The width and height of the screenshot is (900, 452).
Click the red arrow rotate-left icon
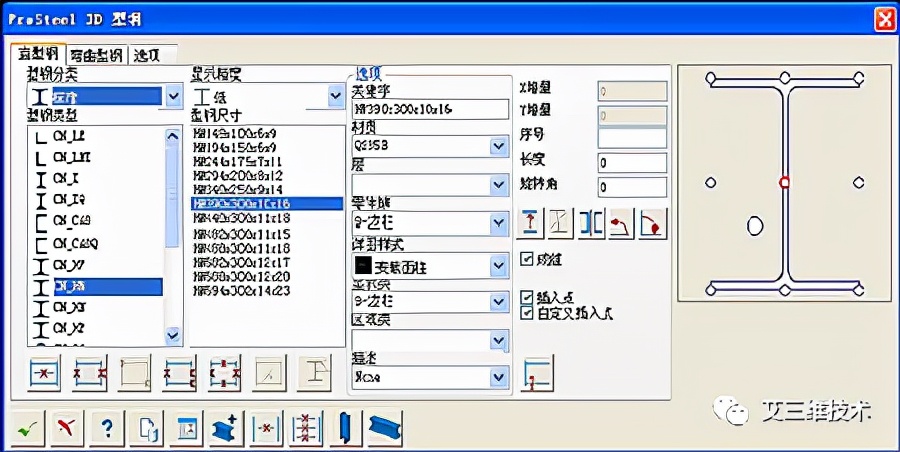pos(622,224)
